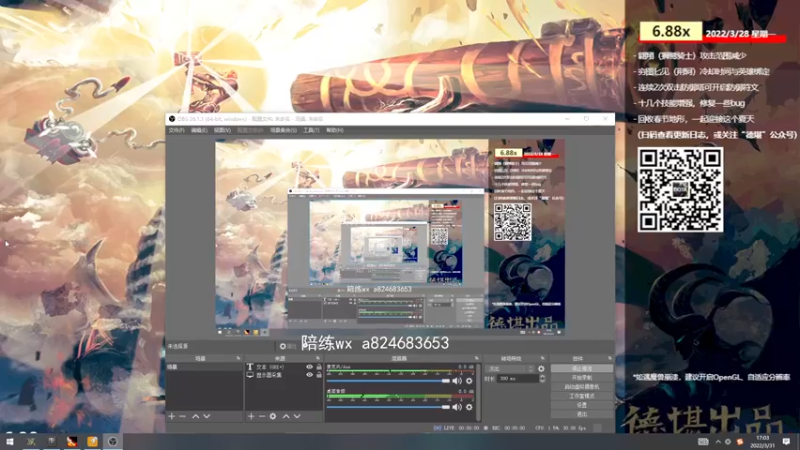Open the yellow app in taskbar
This screenshot has height=450, width=800.
(x=92, y=441)
